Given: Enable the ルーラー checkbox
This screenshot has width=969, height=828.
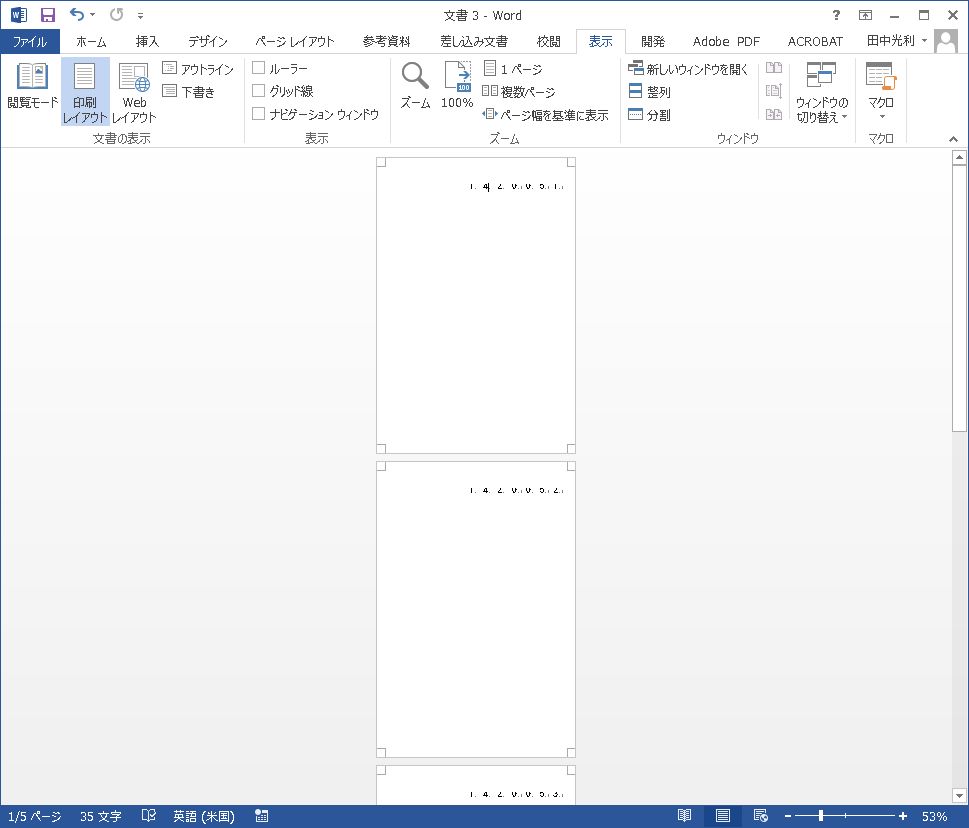Looking at the screenshot, I should point(258,68).
